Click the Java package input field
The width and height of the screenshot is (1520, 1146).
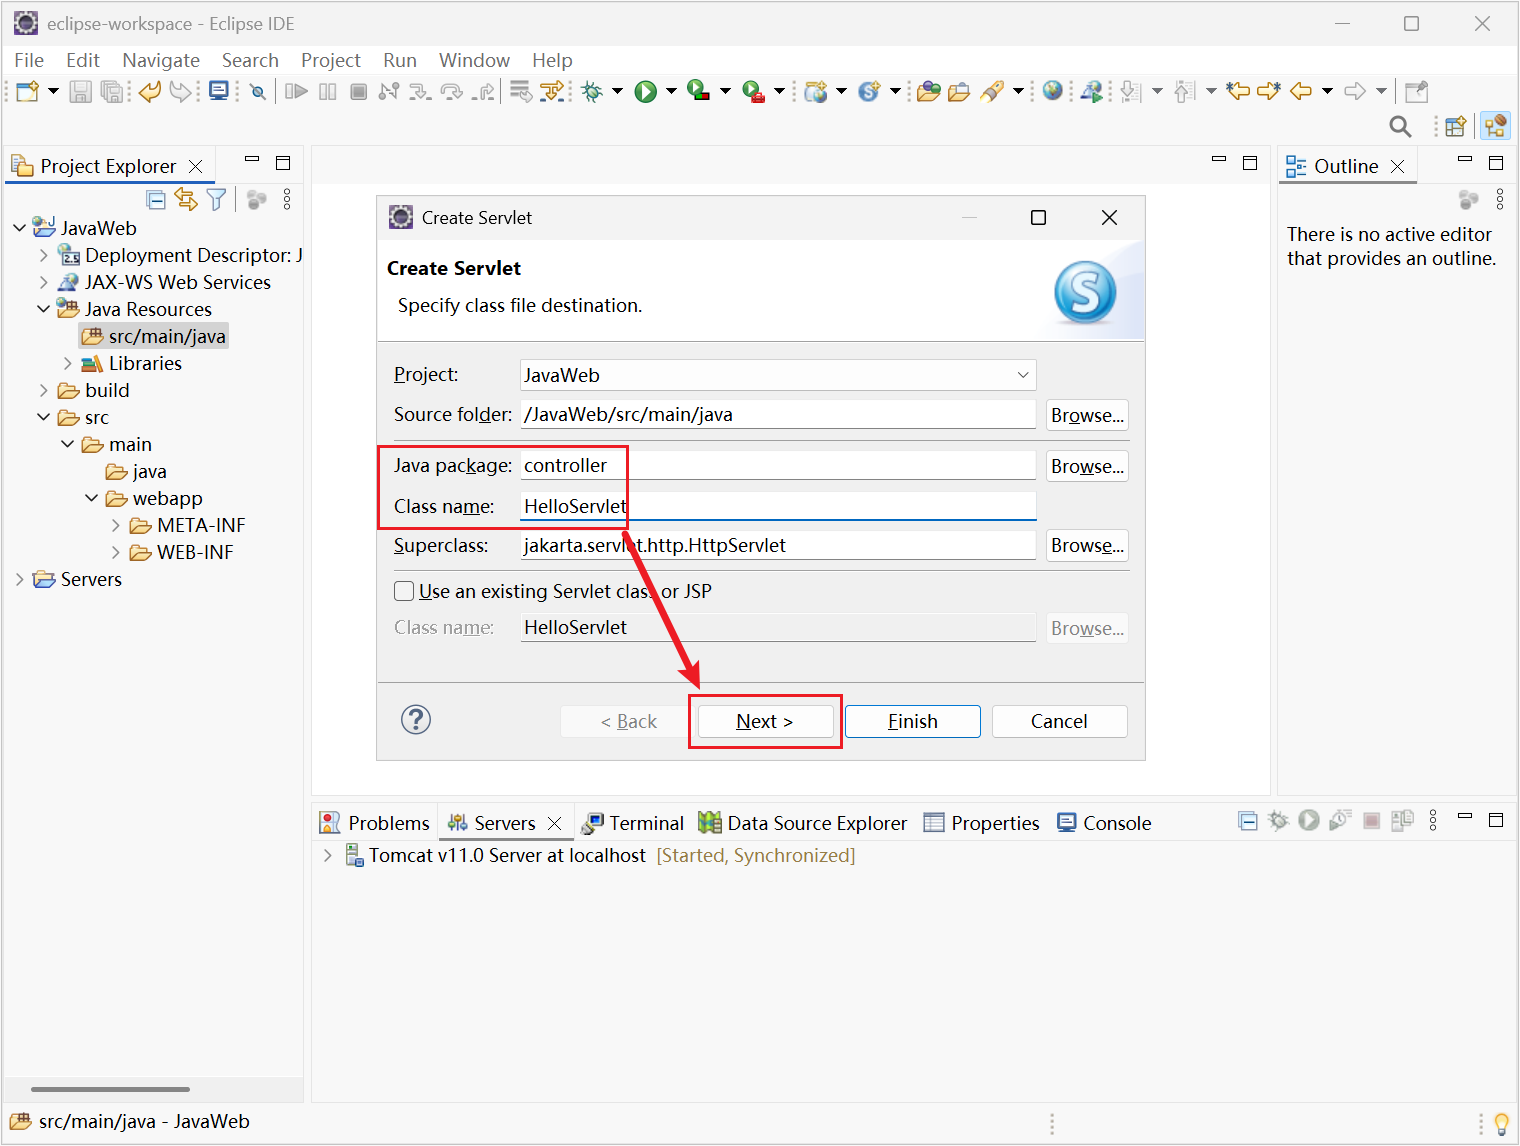pyautogui.click(x=778, y=466)
